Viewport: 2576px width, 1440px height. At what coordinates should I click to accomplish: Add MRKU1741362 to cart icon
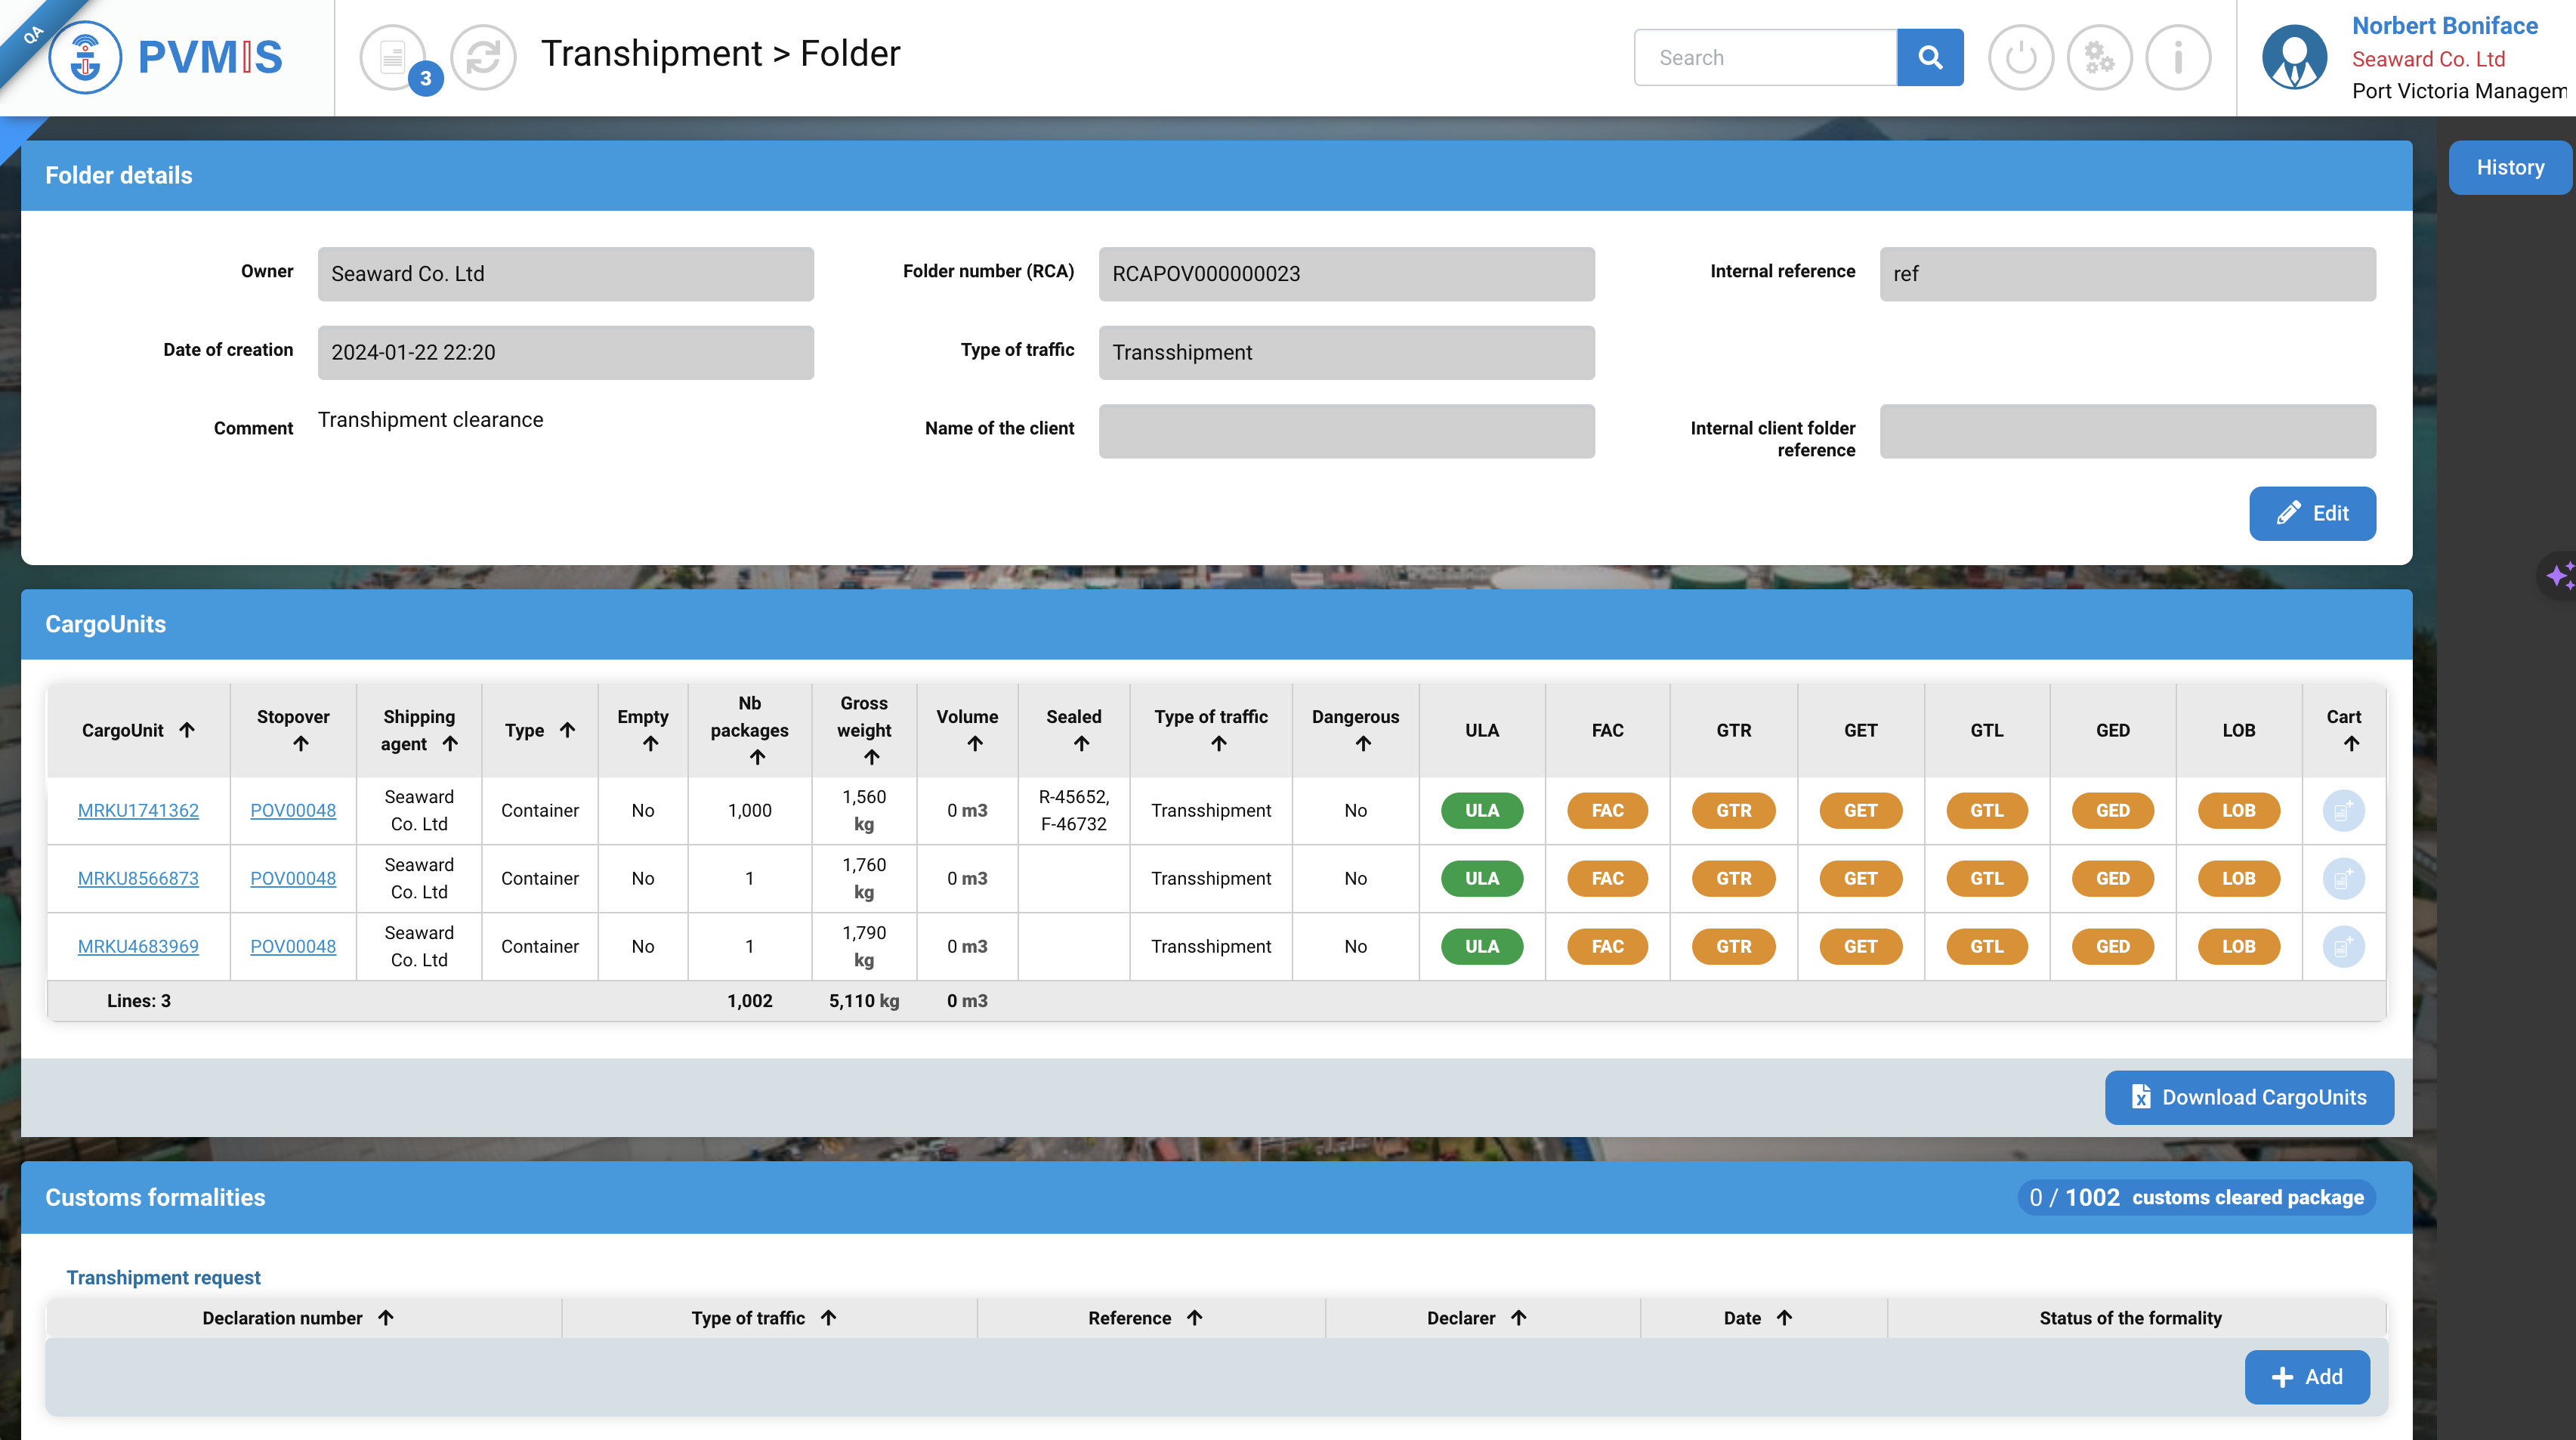click(x=2343, y=810)
